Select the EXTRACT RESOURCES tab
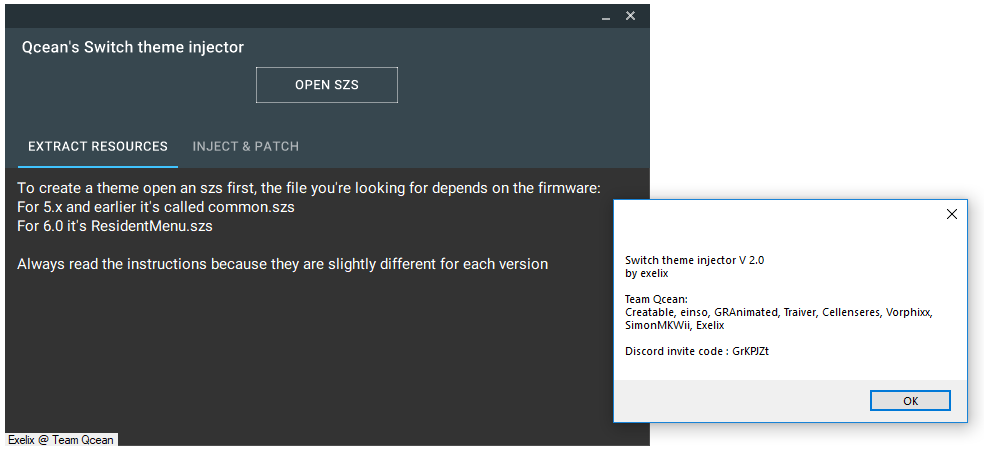984x463 pixels. pyautogui.click(x=98, y=146)
